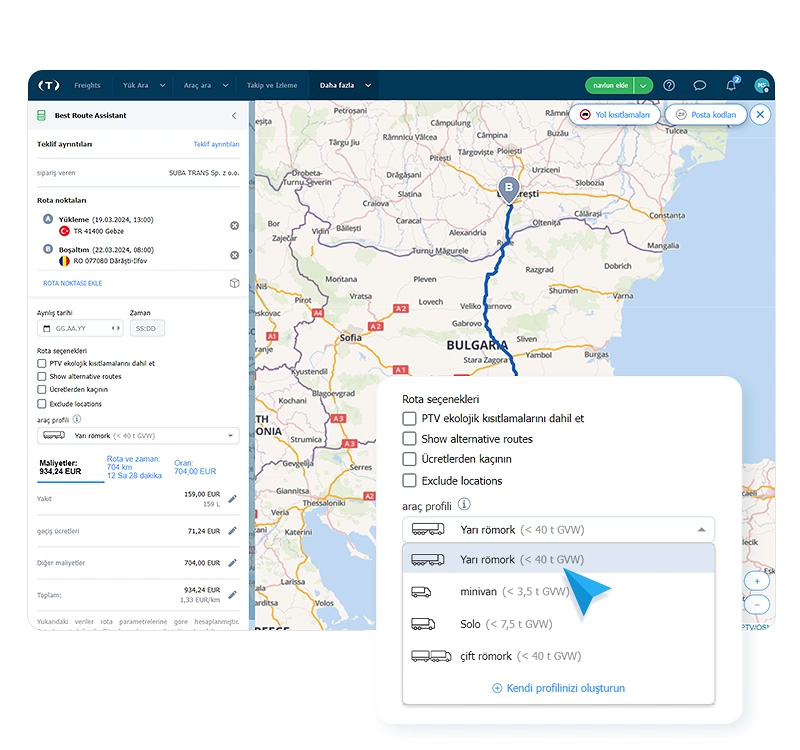Select Yarı römork from the vehicle list
The width and height of the screenshot is (800, 750).
559,559
